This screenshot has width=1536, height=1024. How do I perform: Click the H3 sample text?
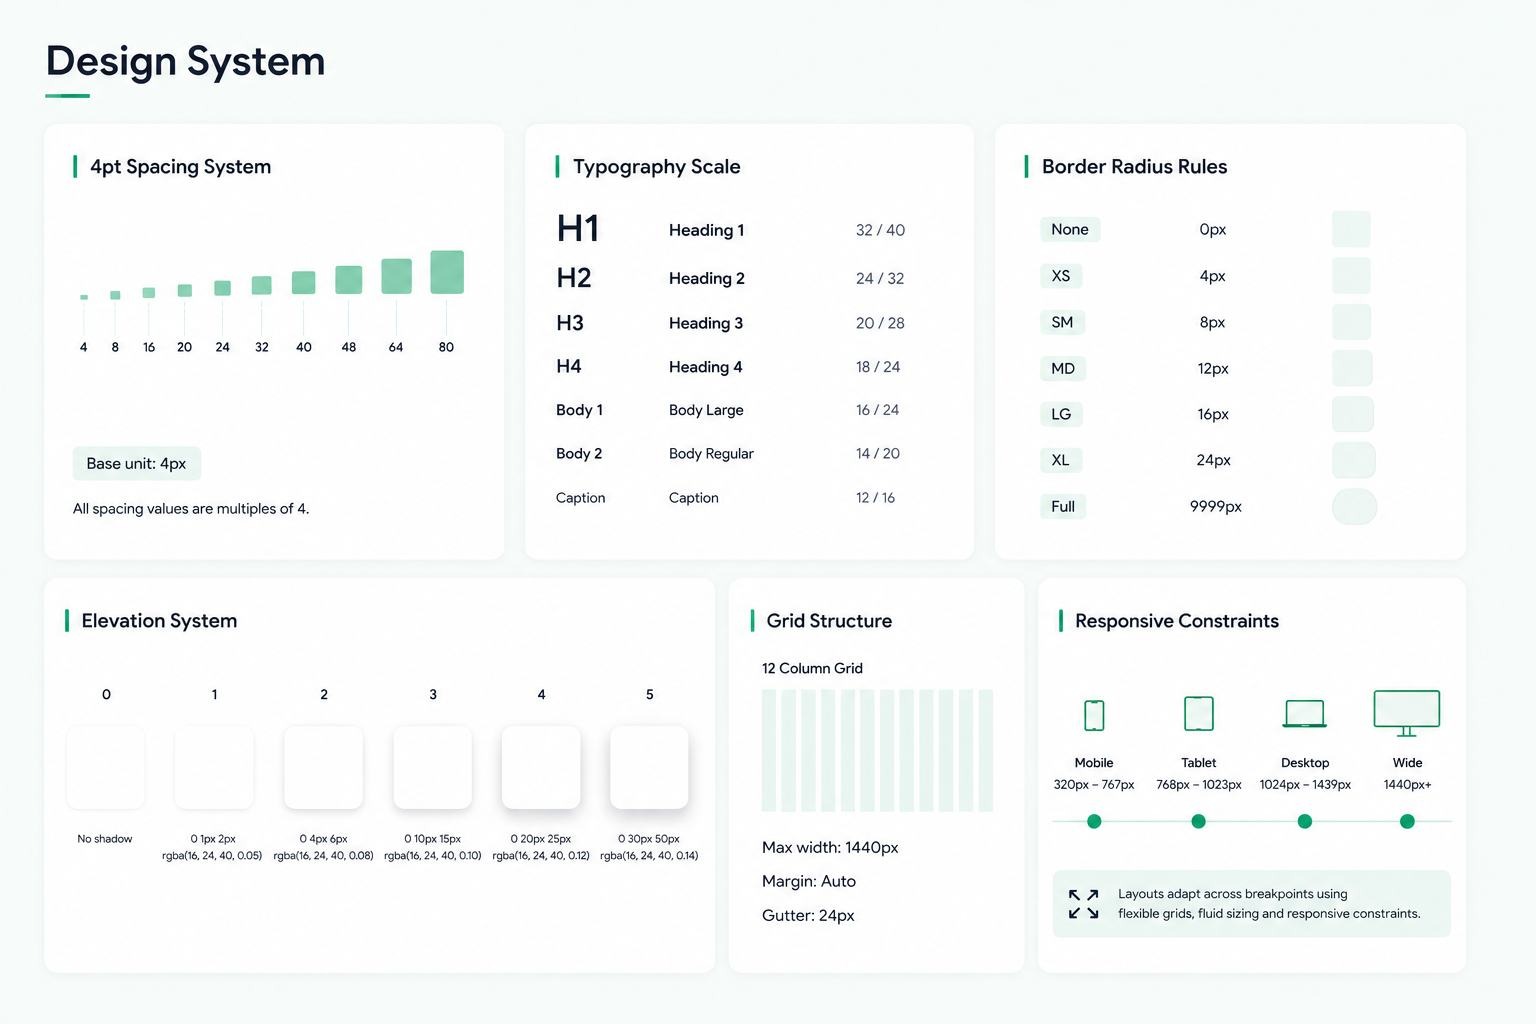pos(570,323)
